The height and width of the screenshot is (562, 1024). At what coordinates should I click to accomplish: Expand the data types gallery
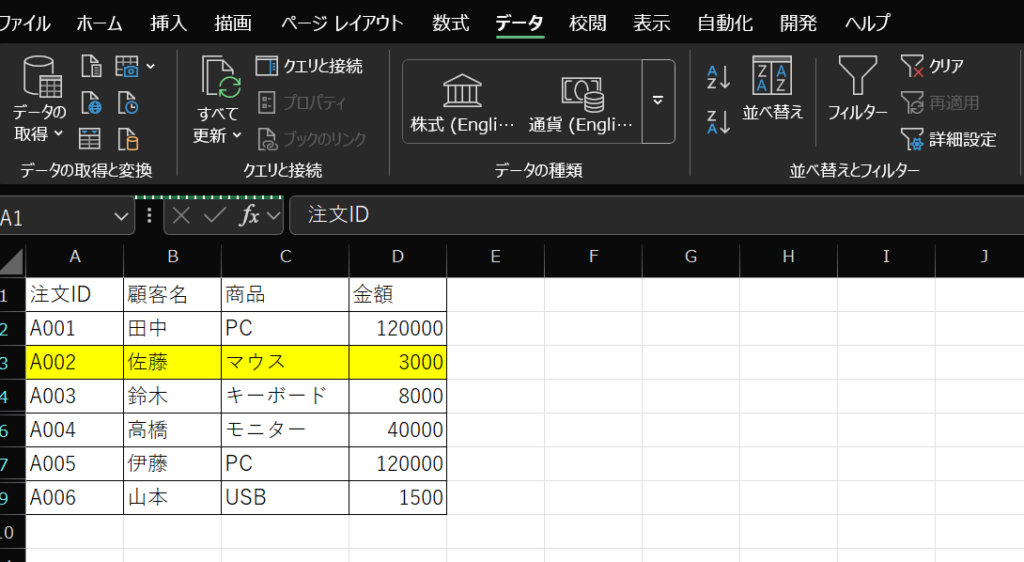(x=658, y=100)
